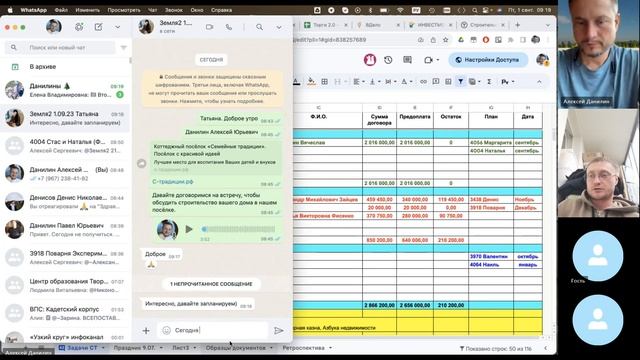Forward the link preview message
This screenshot has height=360, width=640.
(x=142, y=163)
